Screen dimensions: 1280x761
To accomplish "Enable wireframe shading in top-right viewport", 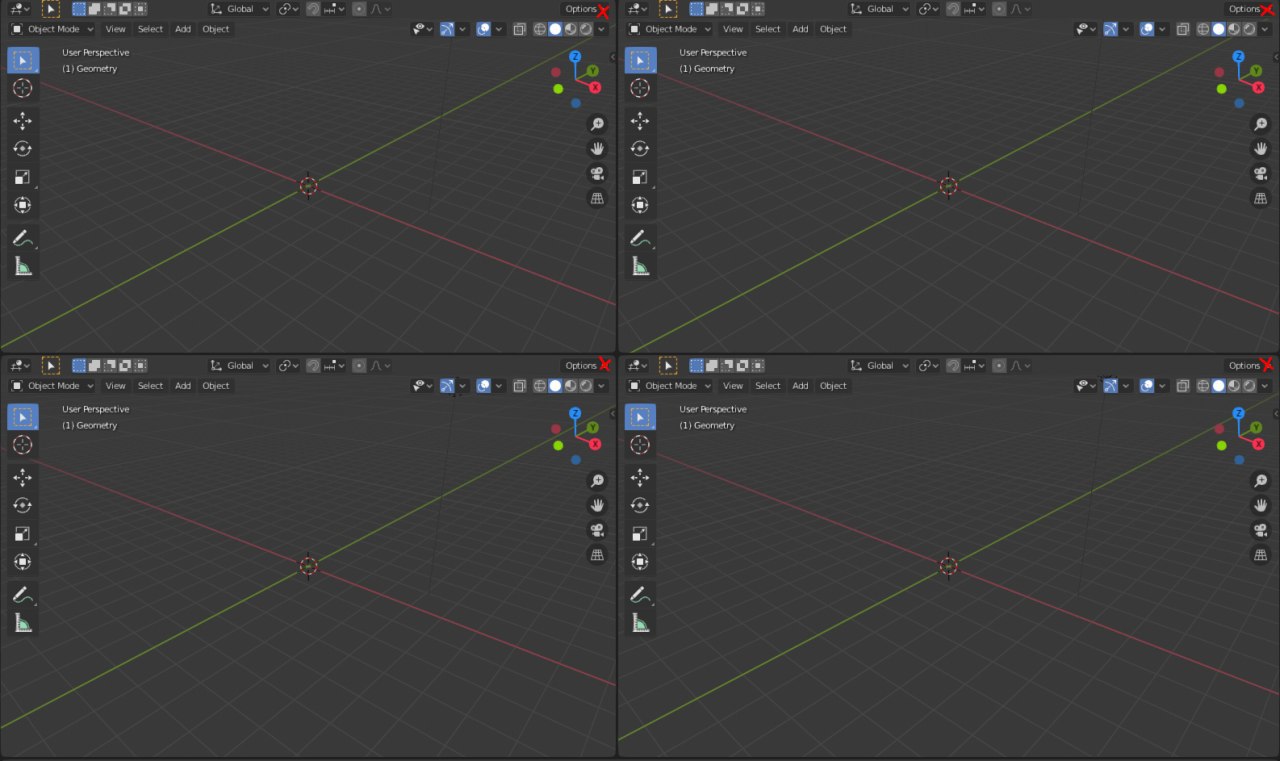I will tap(1204, 29).
